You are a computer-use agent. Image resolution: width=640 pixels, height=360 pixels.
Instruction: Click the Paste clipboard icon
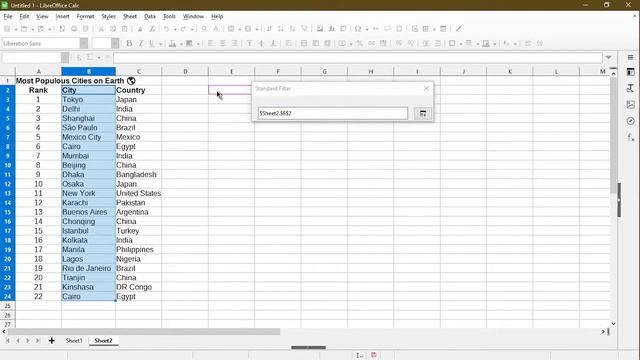pos(125,29)
